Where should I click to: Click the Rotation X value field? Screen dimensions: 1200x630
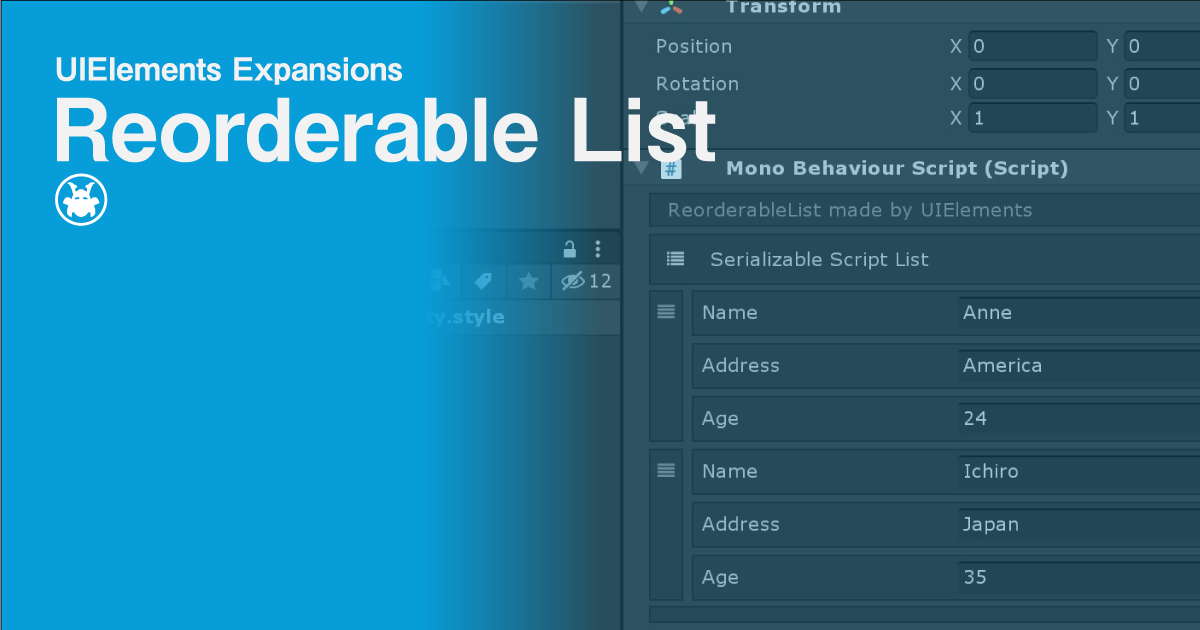pos(1031,84)
